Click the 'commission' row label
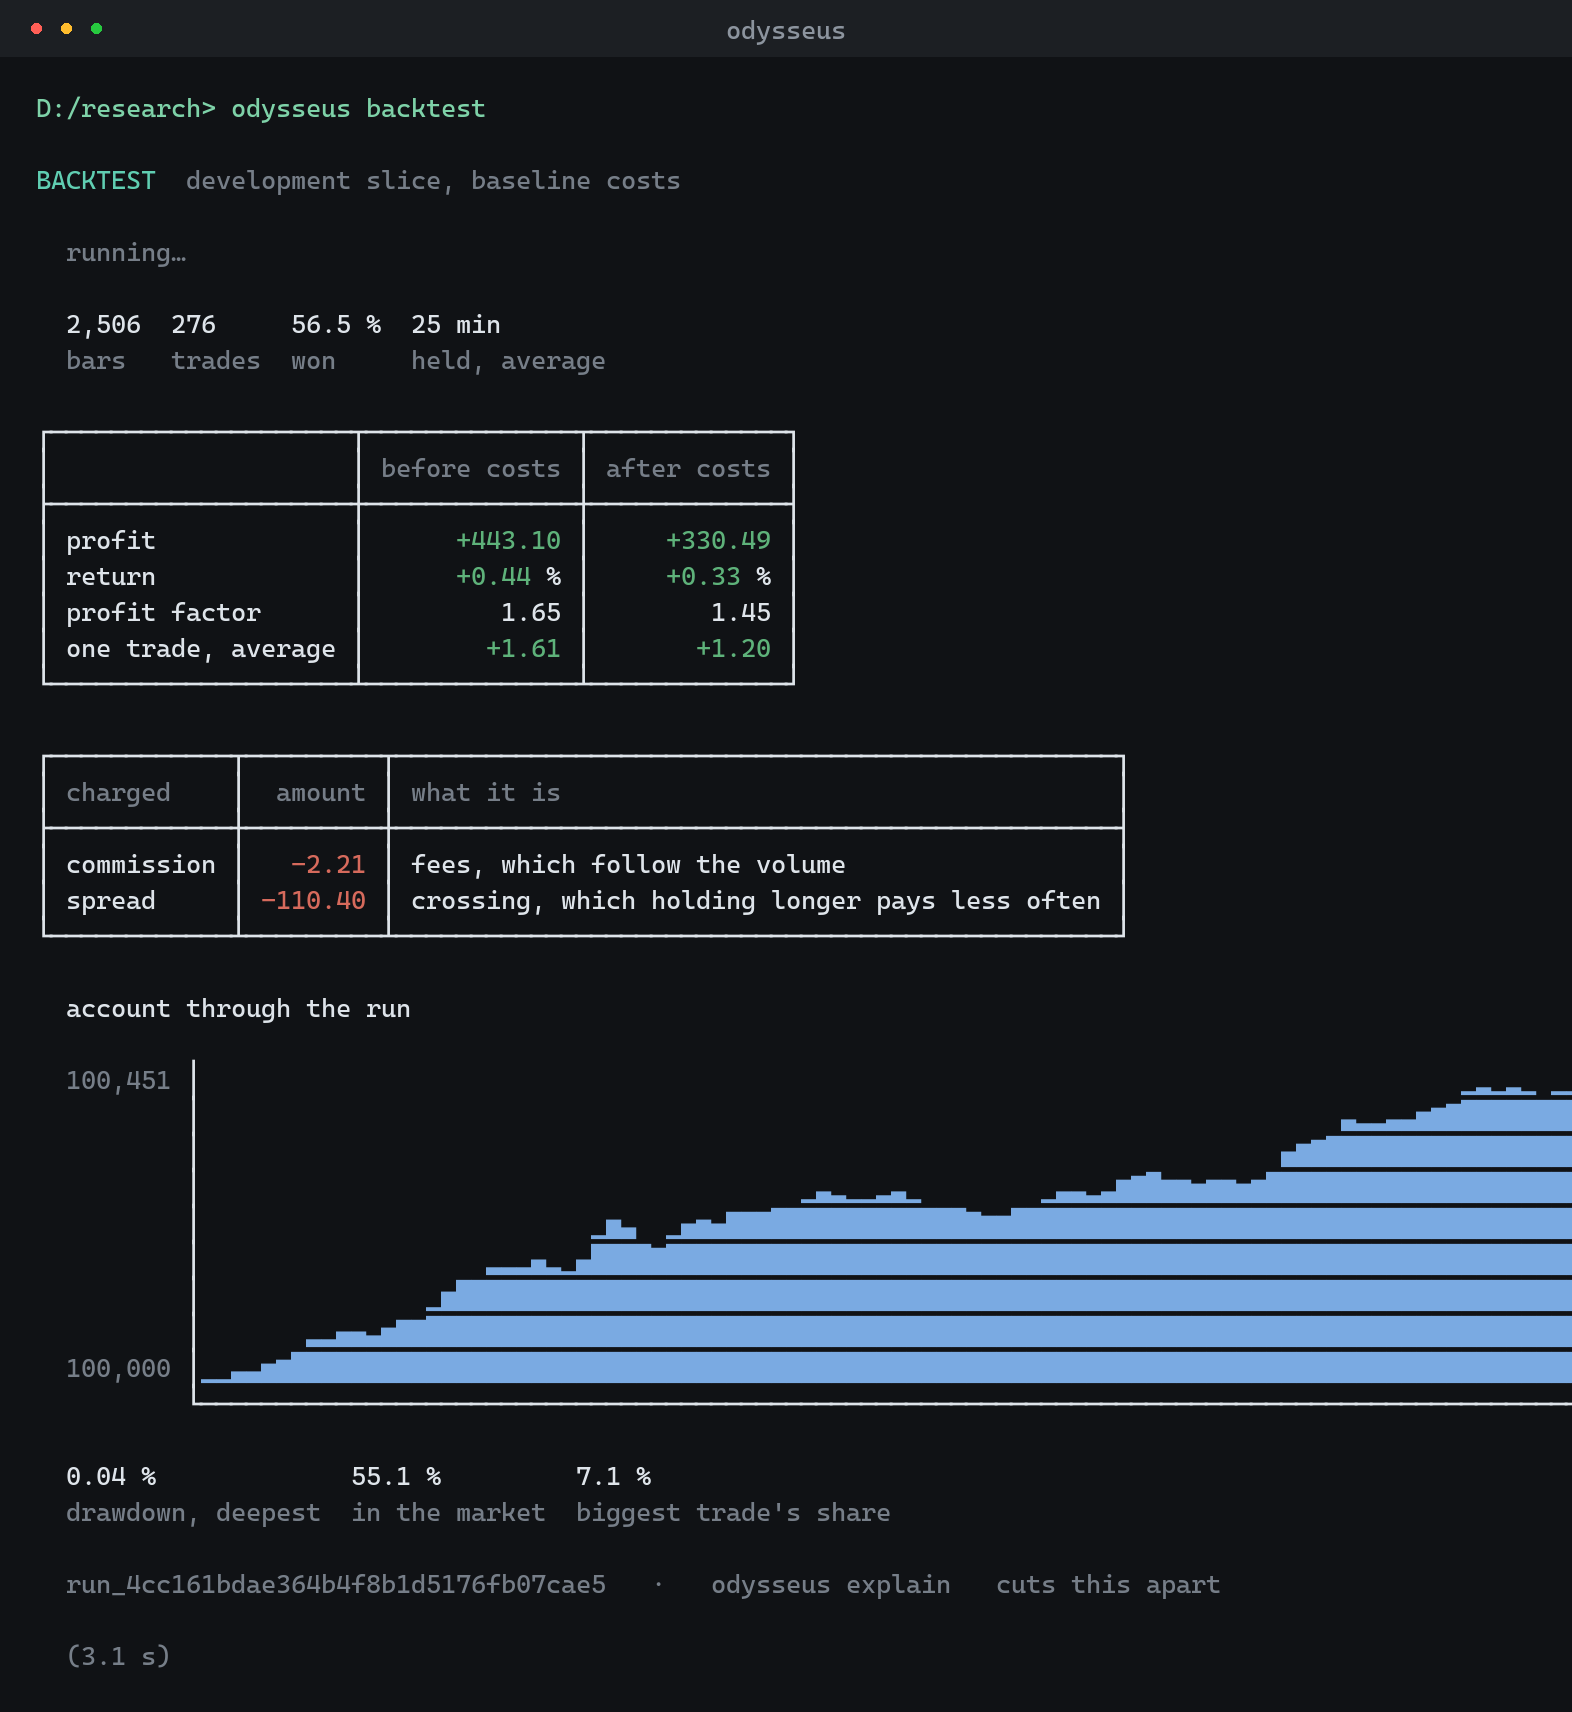This screenshot has height=1712, width=1572. pos(141,865)
